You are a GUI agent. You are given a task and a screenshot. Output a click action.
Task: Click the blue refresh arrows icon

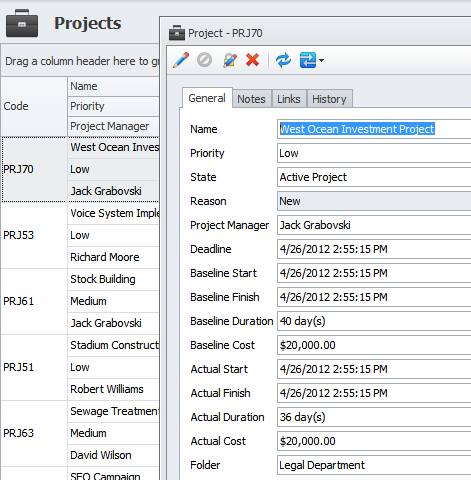click(283, 60)
